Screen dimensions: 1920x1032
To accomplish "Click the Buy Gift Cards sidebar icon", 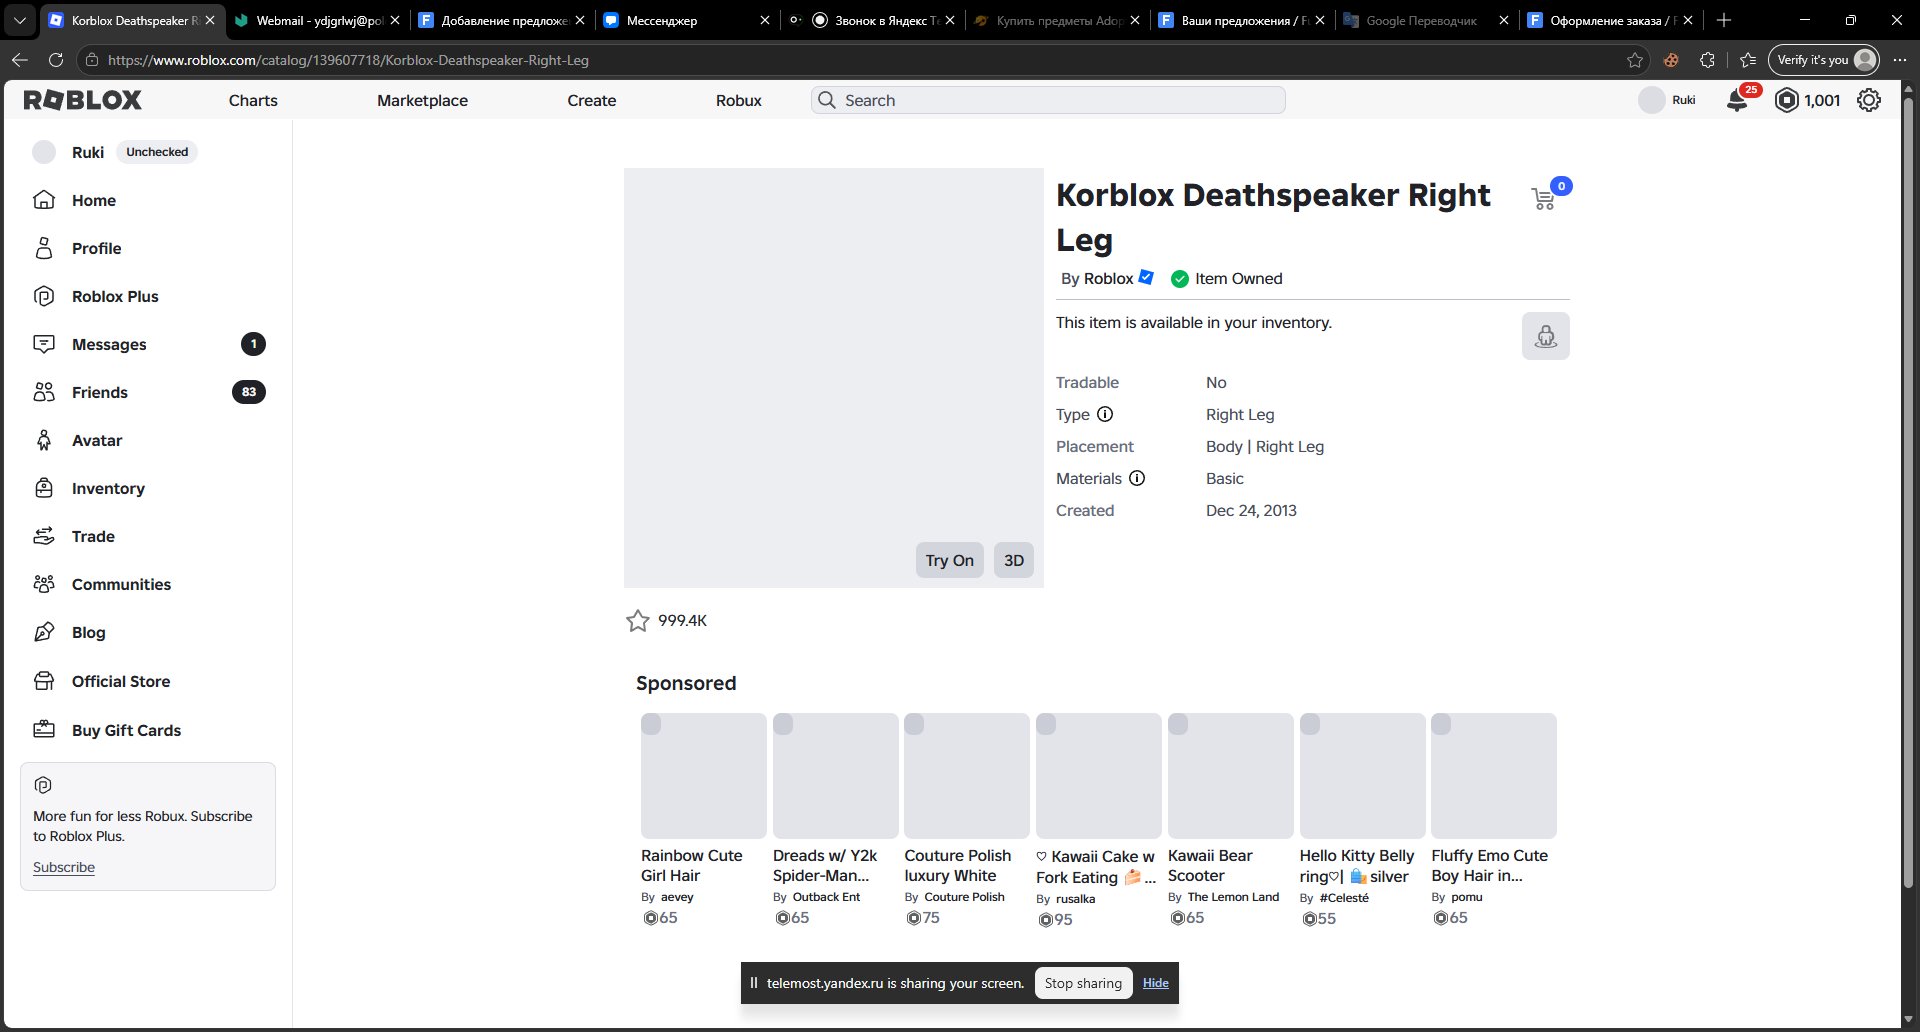I will point(44,730).
